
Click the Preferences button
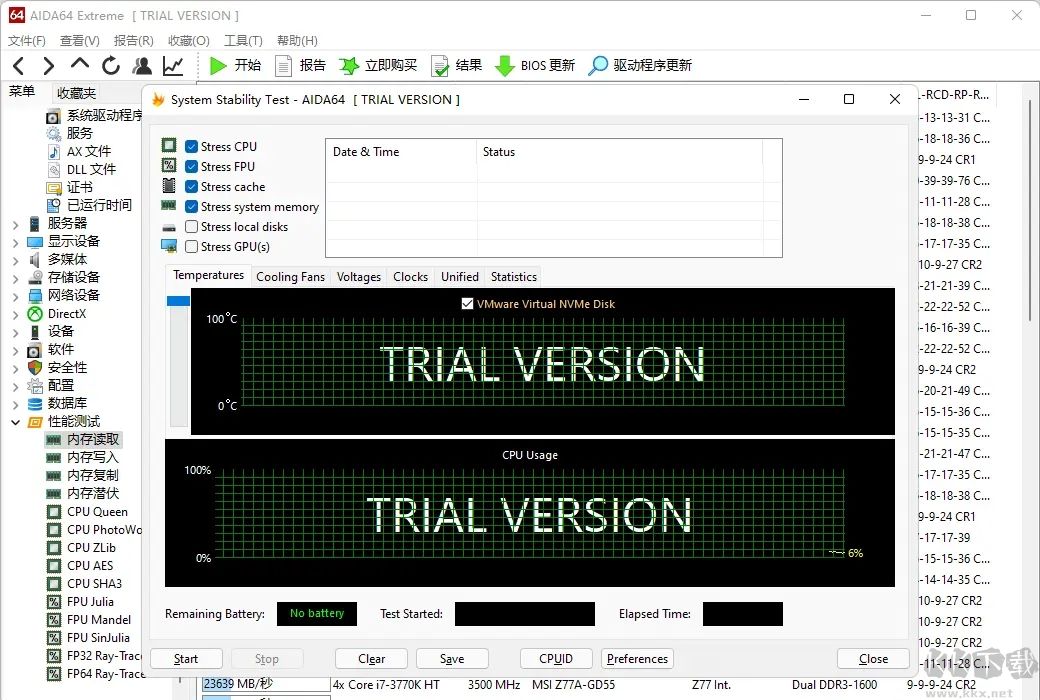(x=637, y=659)
